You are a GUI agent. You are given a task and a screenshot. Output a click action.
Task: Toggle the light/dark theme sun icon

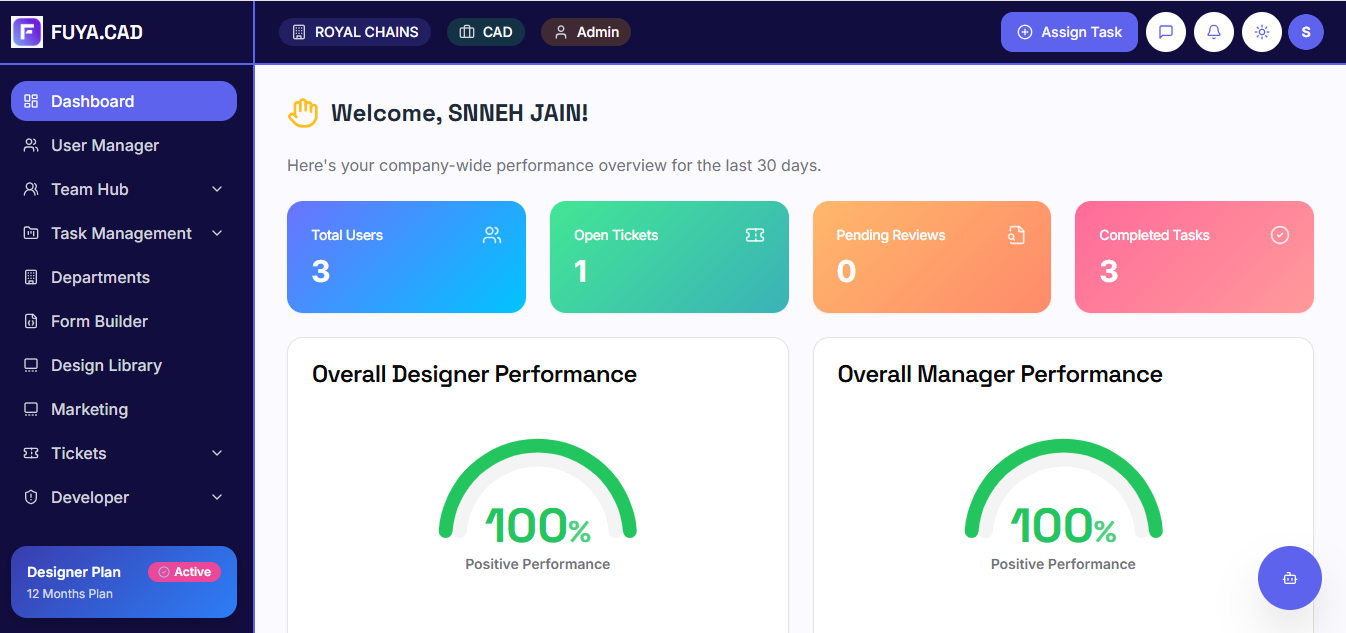pos(1261,32)
